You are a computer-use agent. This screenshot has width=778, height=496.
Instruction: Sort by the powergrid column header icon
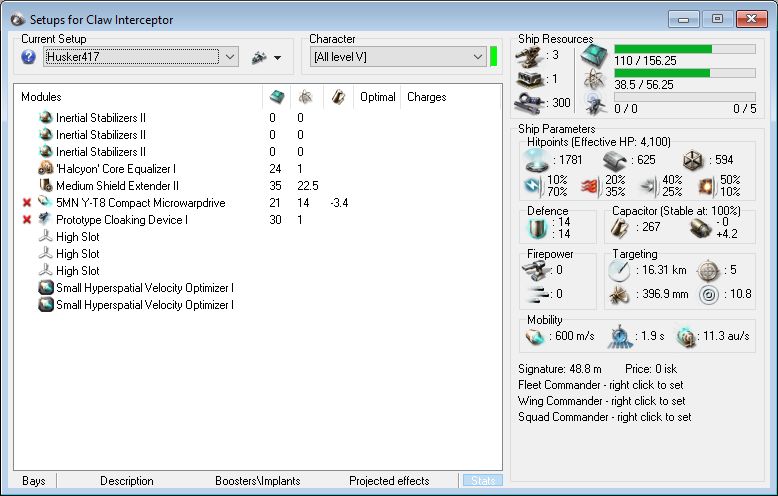[x=306, y=97]
